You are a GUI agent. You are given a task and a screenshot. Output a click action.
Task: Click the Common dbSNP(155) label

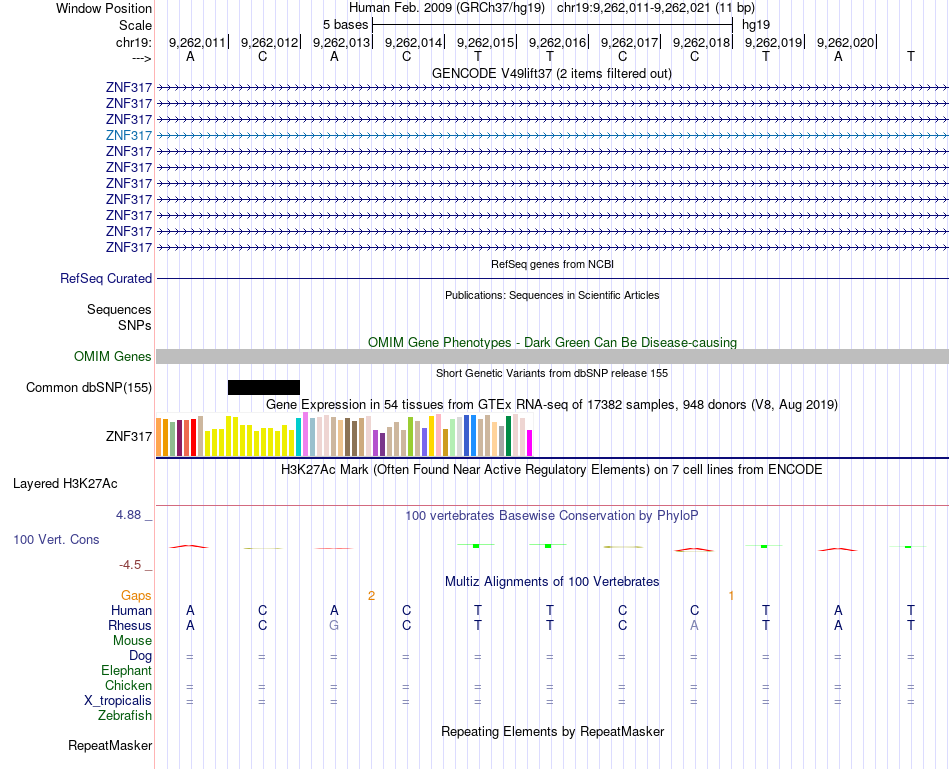pyautogui.click(x=89, y=387)
